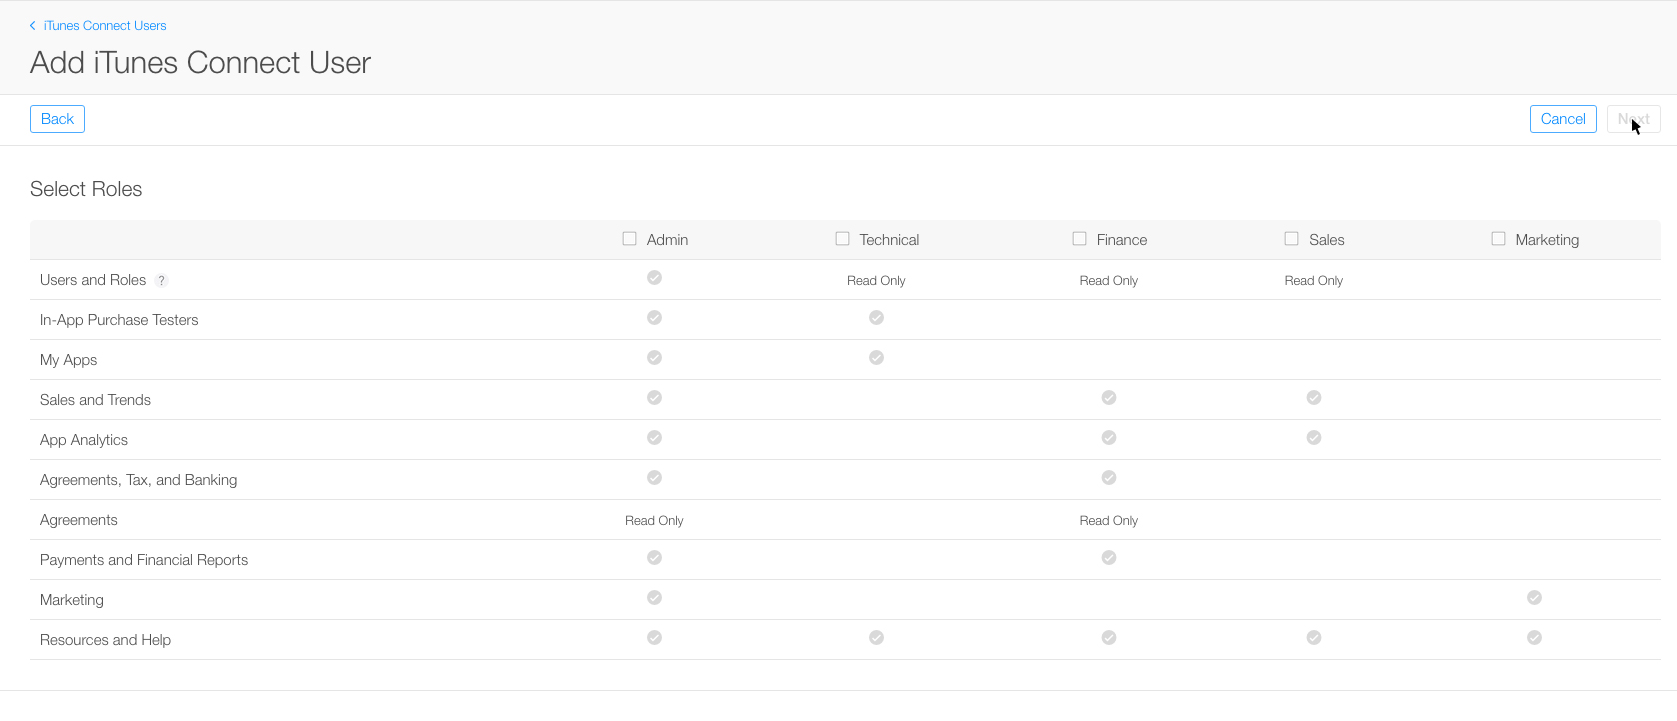This screenshot has width=1677, height=721.
Task: Click the Finance checkmark for Resources and Help
Action: pyautogui.click(x=1109, y=637)
